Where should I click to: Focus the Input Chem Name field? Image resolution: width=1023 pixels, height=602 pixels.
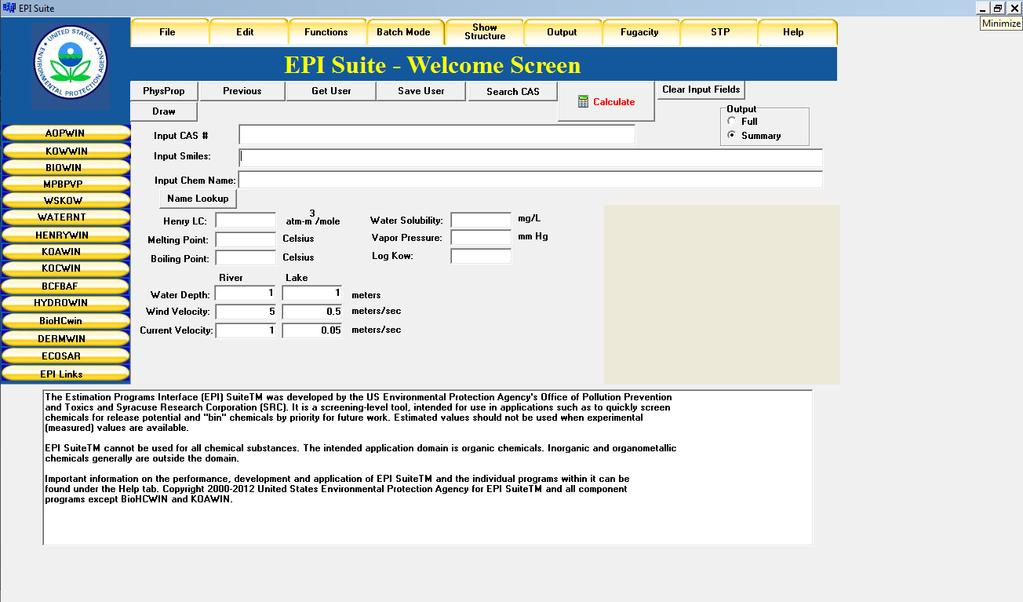point(530,179)
